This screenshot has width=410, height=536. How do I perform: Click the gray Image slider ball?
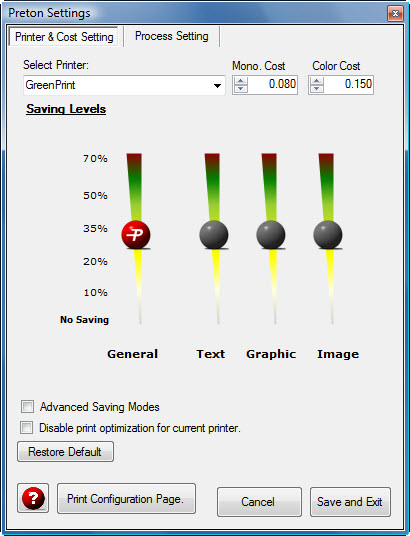[328, 234]
